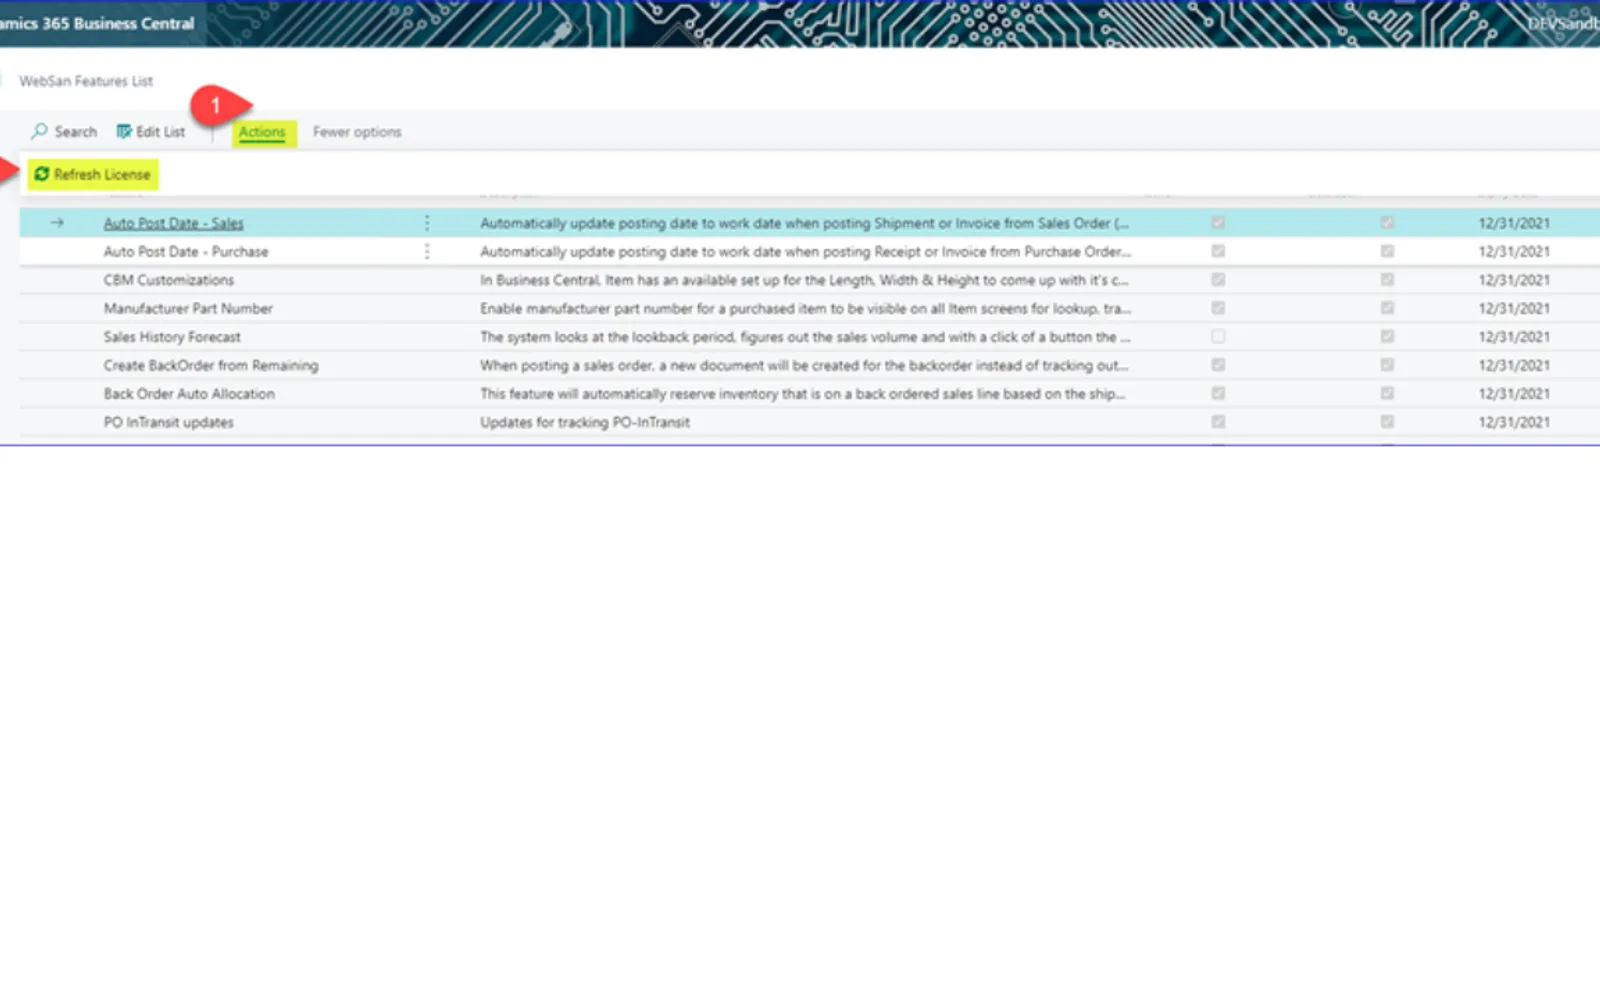Toggle the first checkbox in Create BackOrder from Remaining row
Image resolution: width=1600 pixels, height=1000 pixels.
(1218, 365)
